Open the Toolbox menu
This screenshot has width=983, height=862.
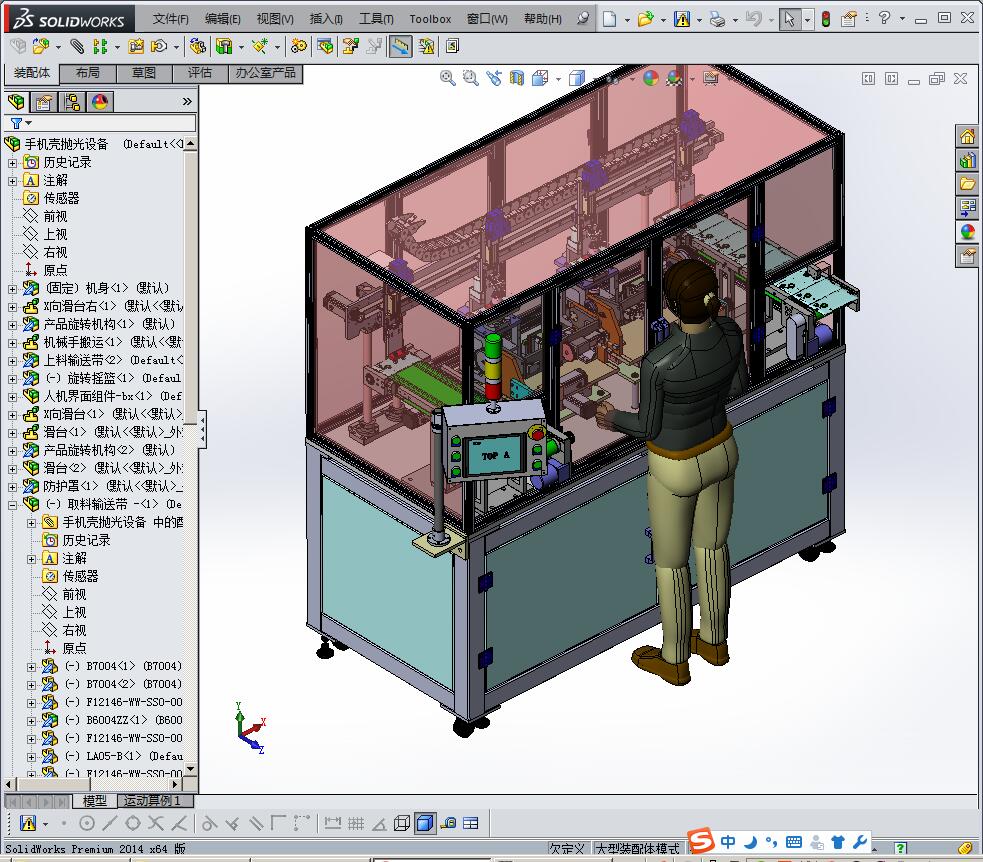click(430, 19)
